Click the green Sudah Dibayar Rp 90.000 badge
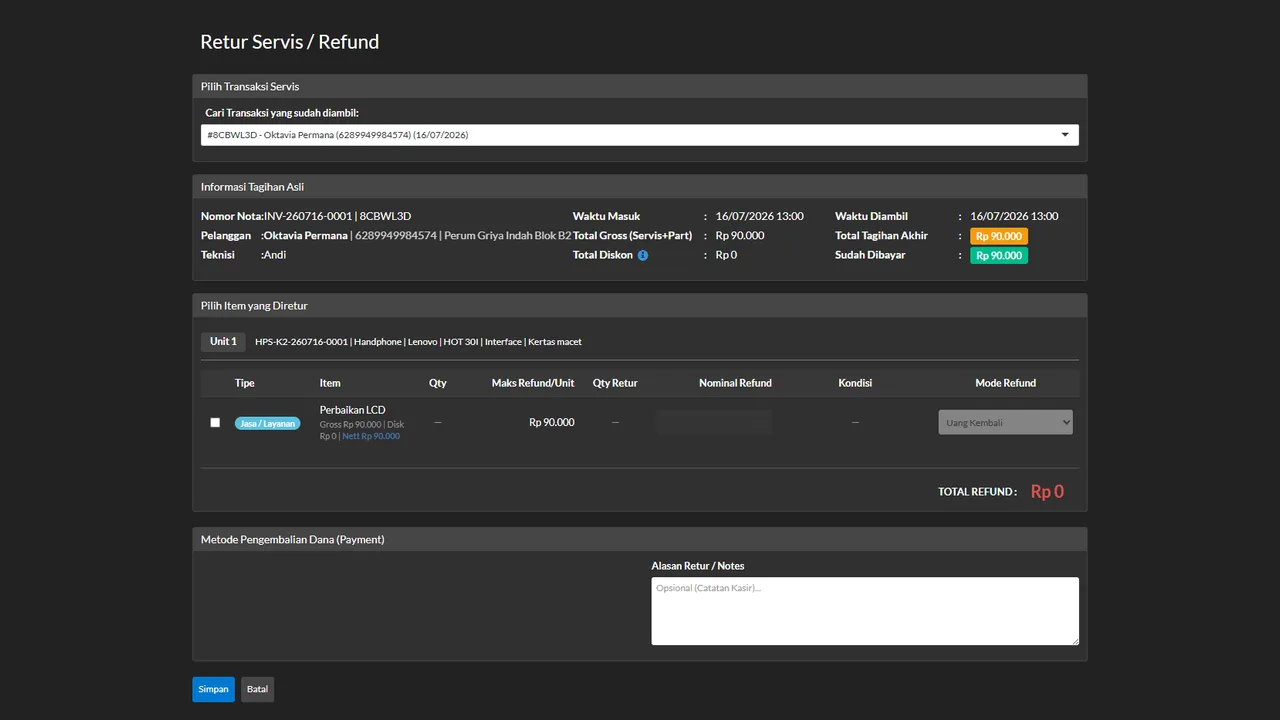This screenshot has height=720, width=1280. pos(999,255)
